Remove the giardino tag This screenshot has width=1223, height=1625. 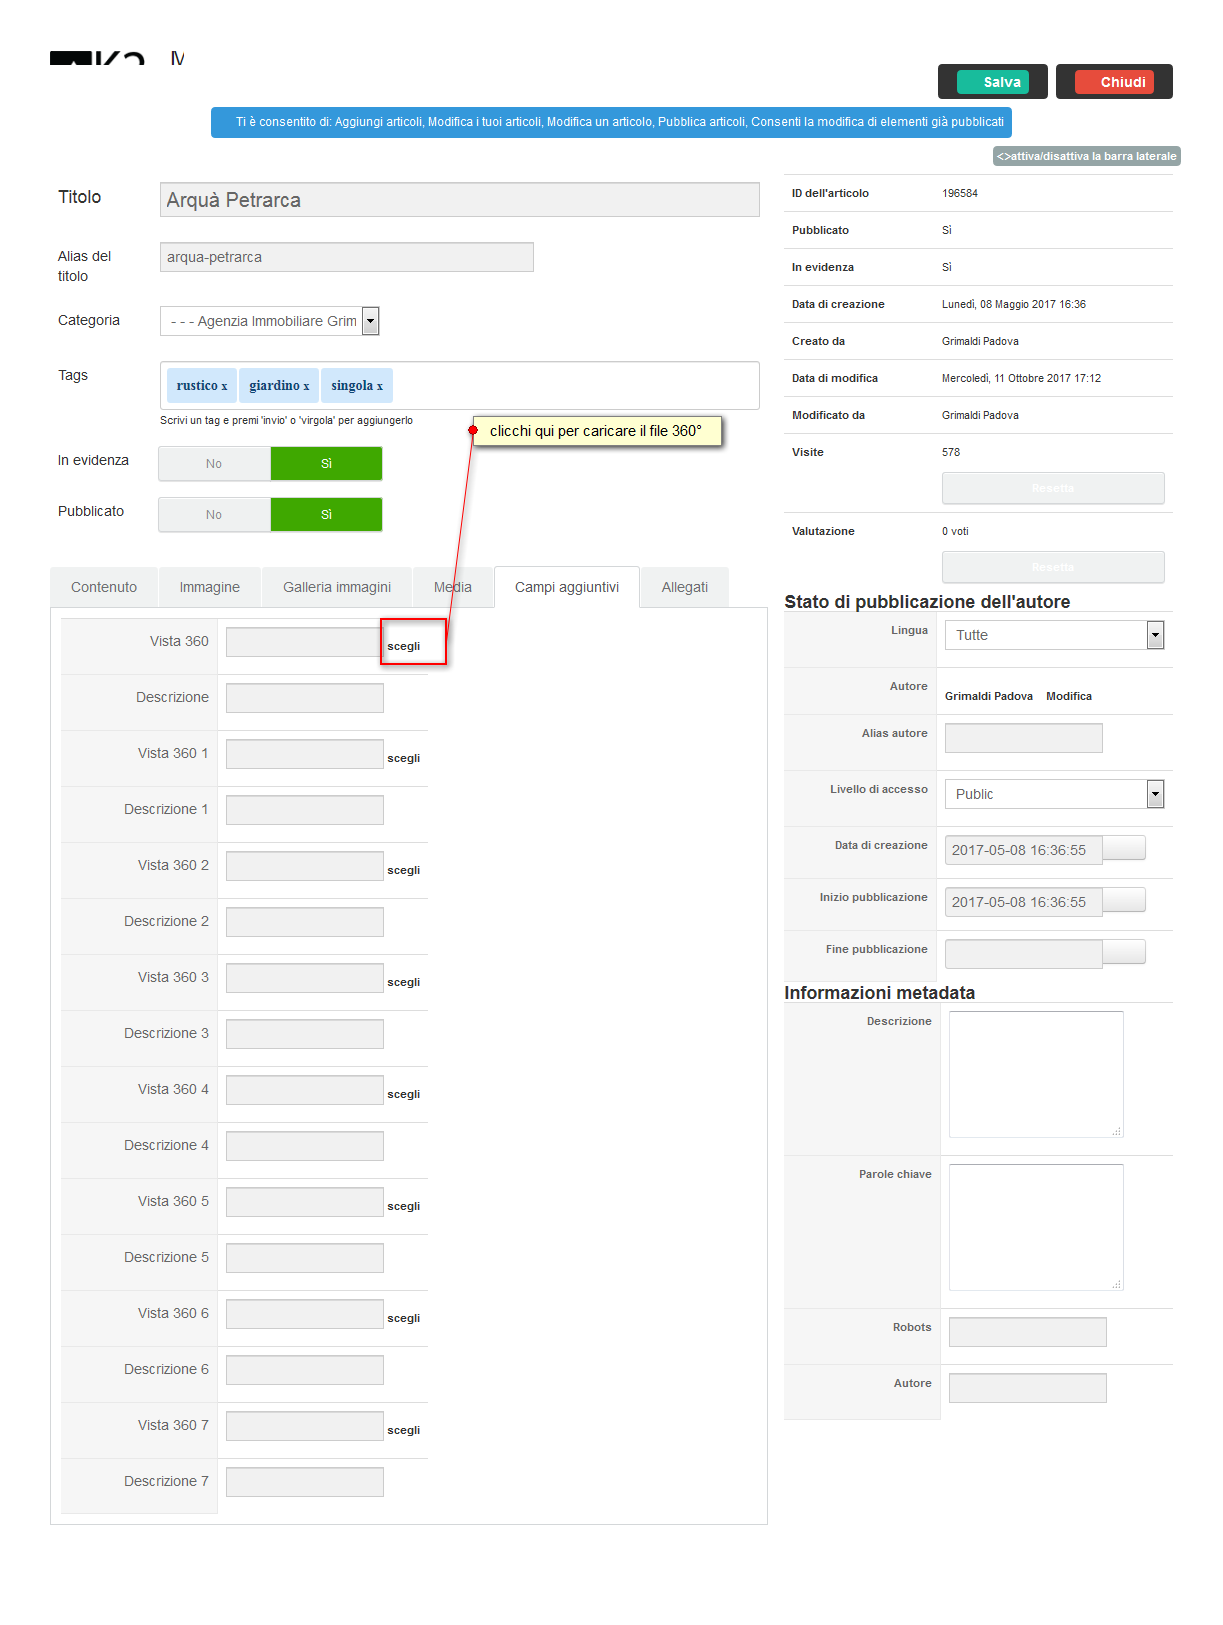point(306,387)
